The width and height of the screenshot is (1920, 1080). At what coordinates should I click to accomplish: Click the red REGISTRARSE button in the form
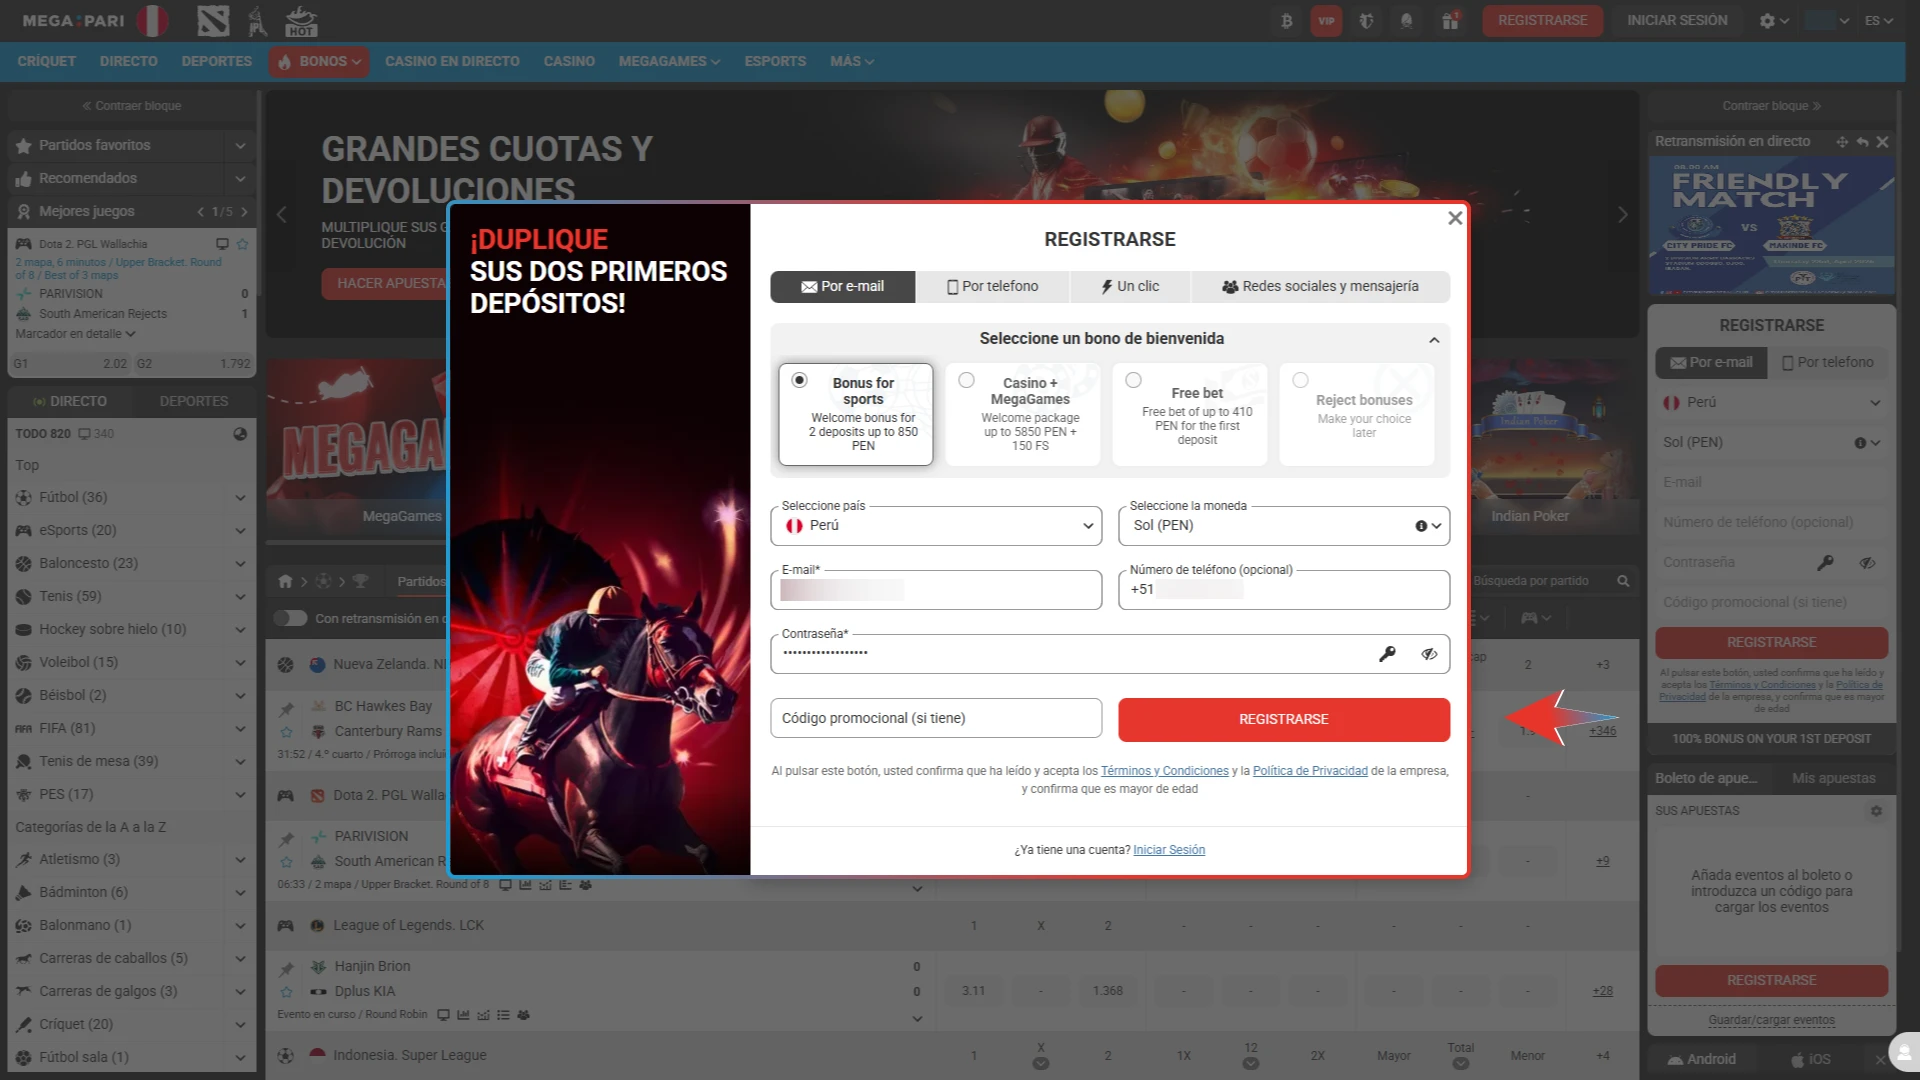[1283, 719]
